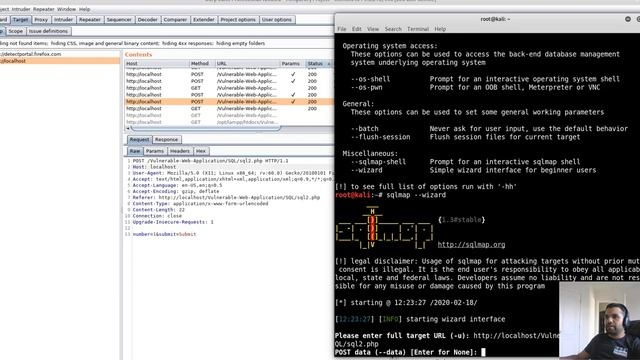Show the Response tab
The height and width of the screenshot is (360, 640).
[167, 140]
